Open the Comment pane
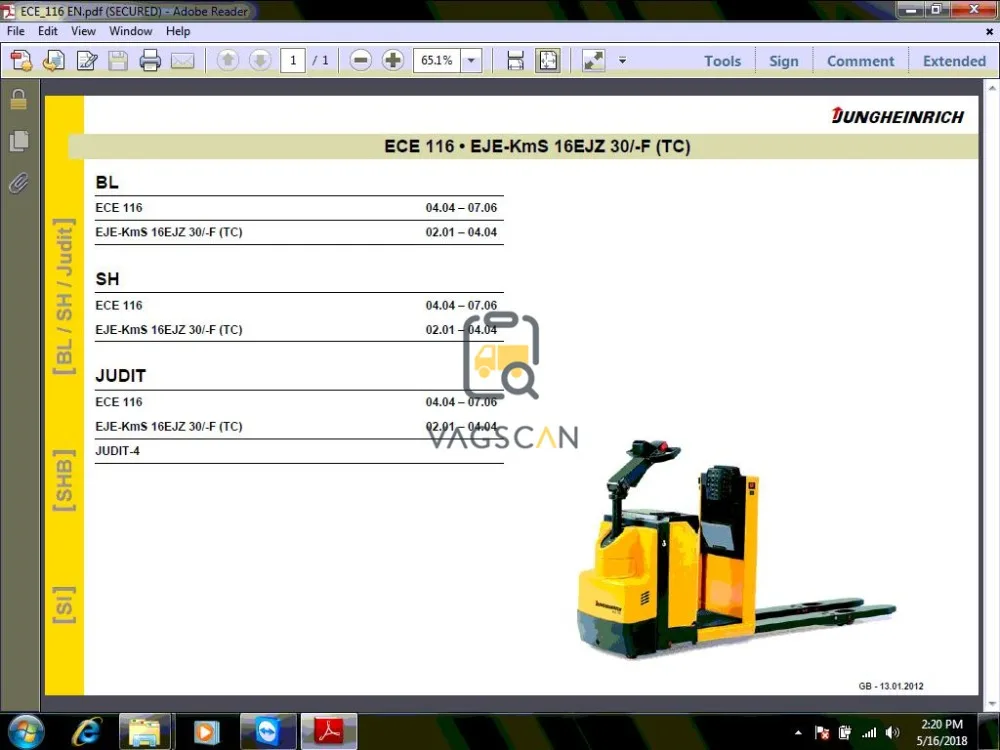This screenshot has width=1000, height=750. pyautogui.click(x=860, y=61)
